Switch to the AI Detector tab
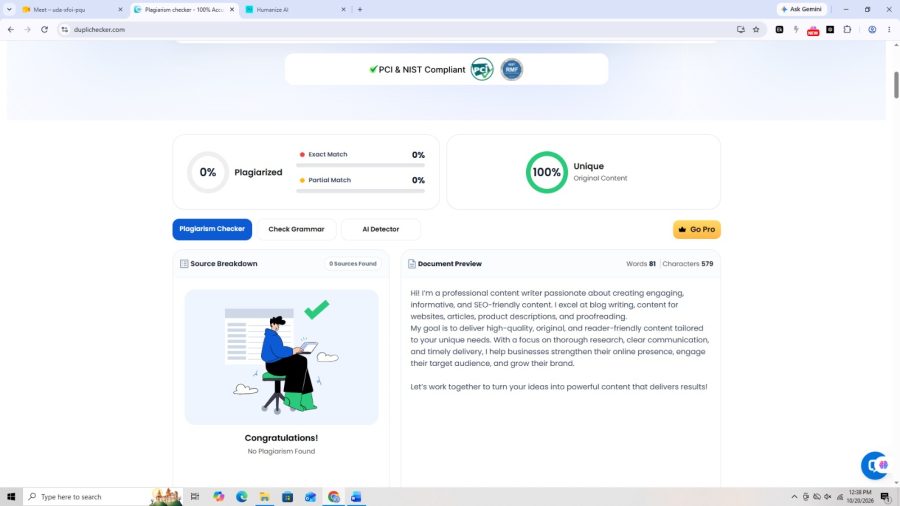The image size is (900, 506). click(381, 229)
